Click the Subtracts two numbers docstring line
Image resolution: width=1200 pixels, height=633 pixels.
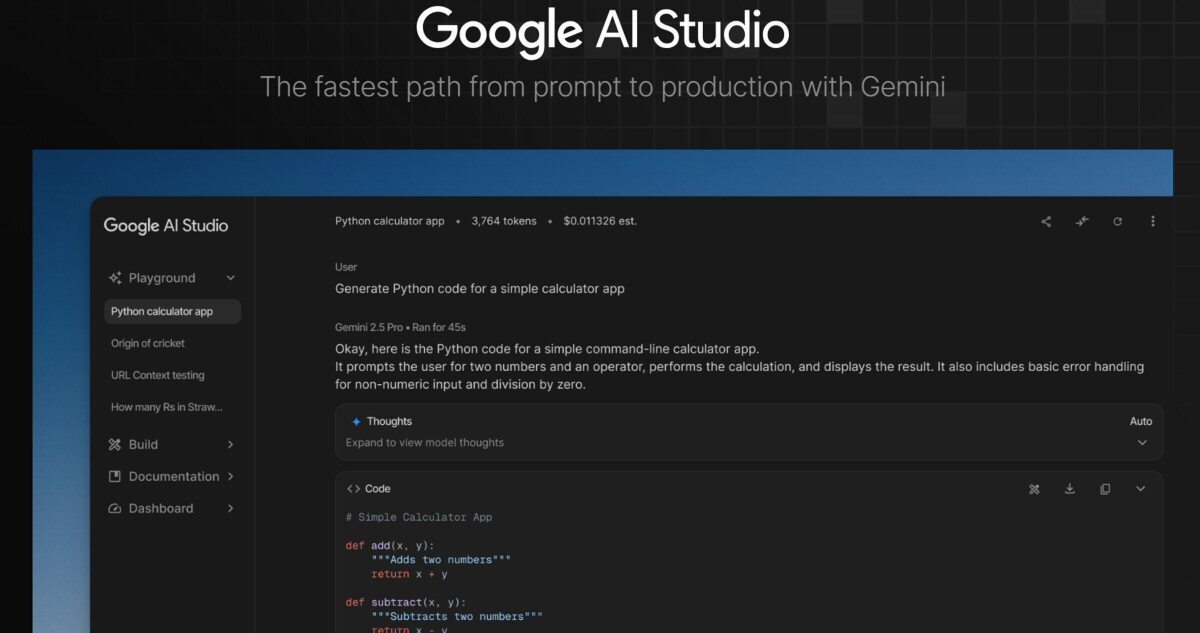coord(457,617)
